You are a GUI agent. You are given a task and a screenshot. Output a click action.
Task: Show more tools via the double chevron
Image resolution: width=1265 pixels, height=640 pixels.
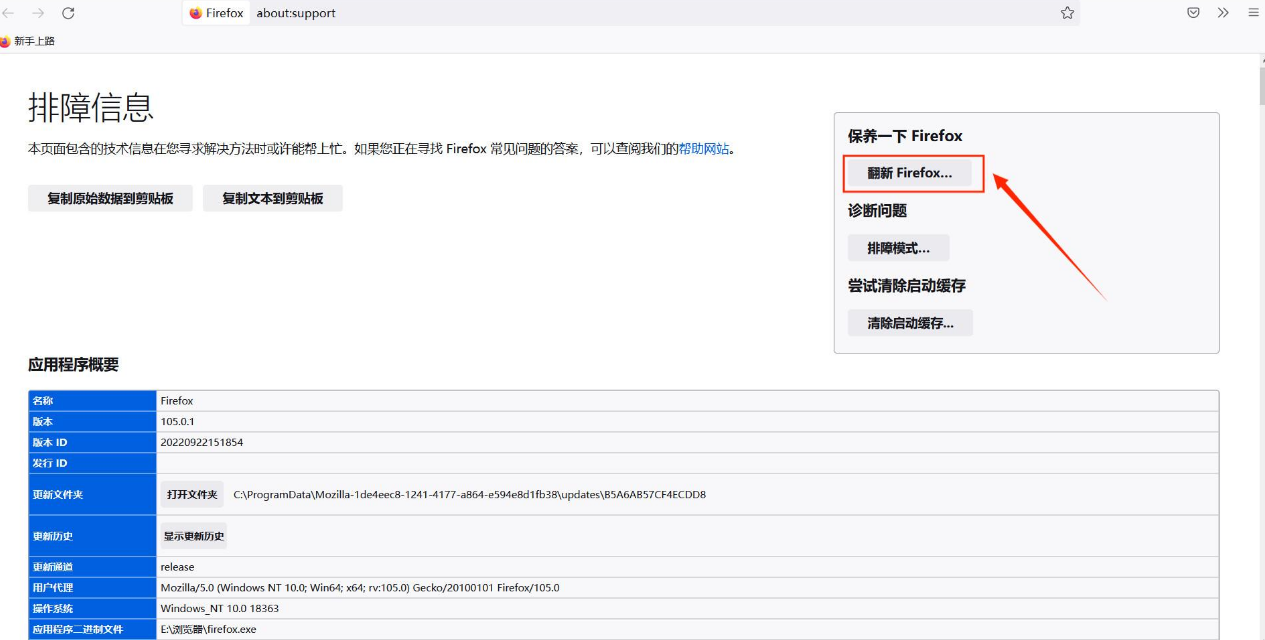tap(1223, 13)
